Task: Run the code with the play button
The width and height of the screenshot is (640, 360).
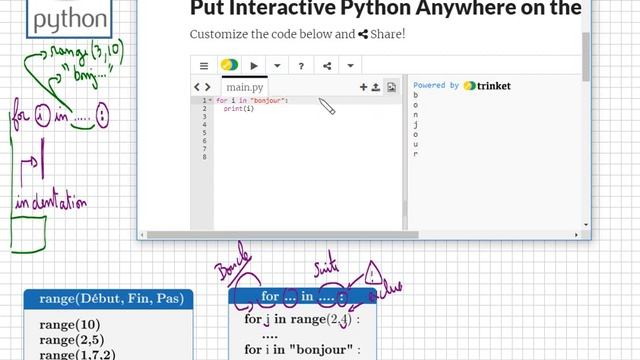Action: [254, 66]
